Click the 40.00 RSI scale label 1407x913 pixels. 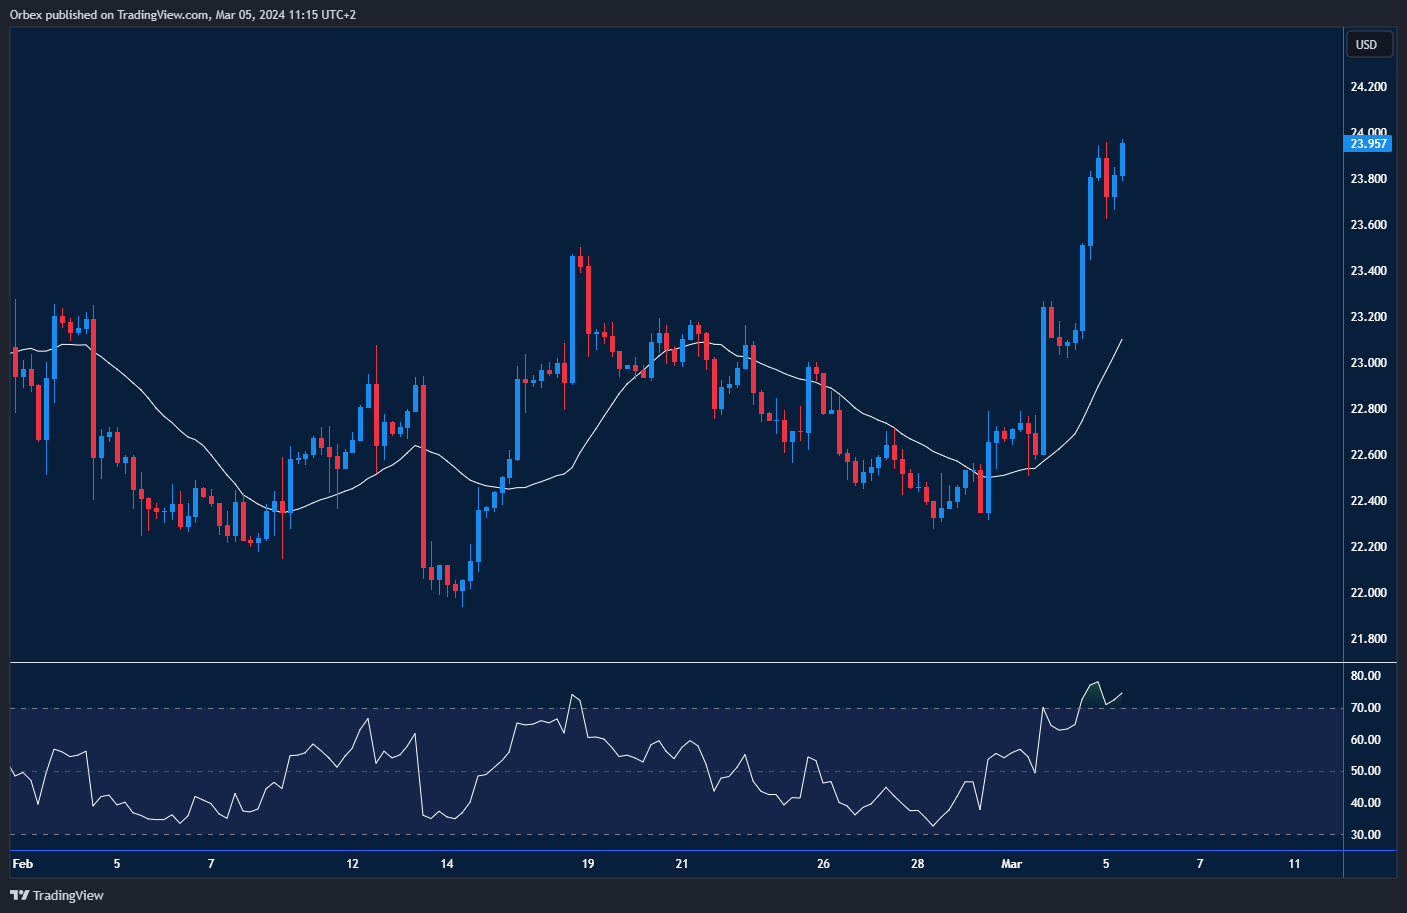pyautogui.click(x=1365, y=803)
